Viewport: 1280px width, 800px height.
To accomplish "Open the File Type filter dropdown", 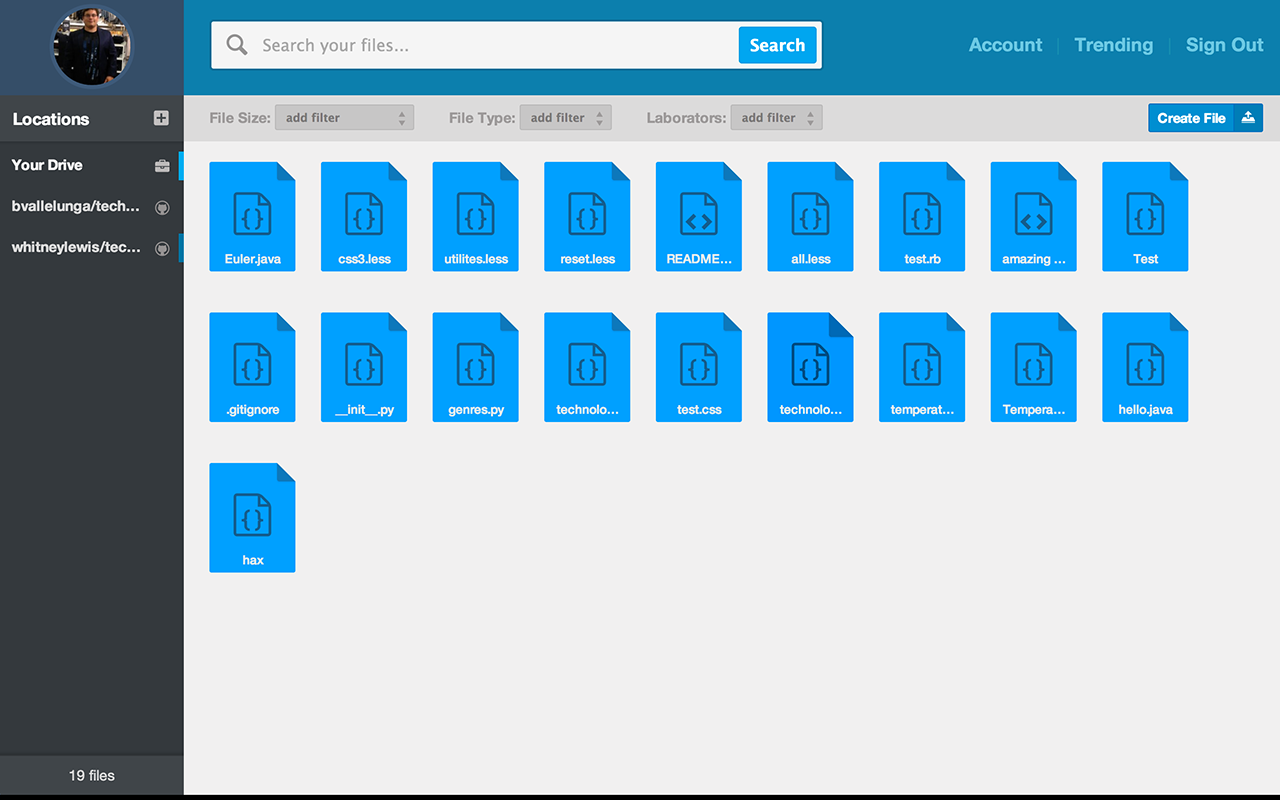I will point(565,118).
